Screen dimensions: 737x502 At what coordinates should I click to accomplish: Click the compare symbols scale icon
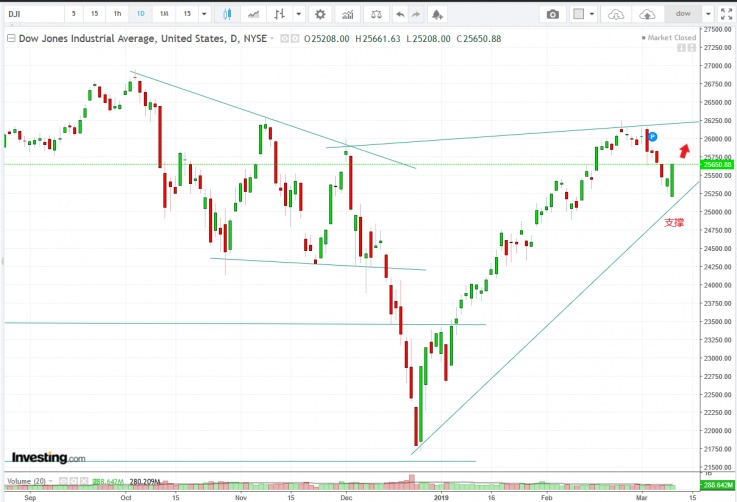[376, 14]
